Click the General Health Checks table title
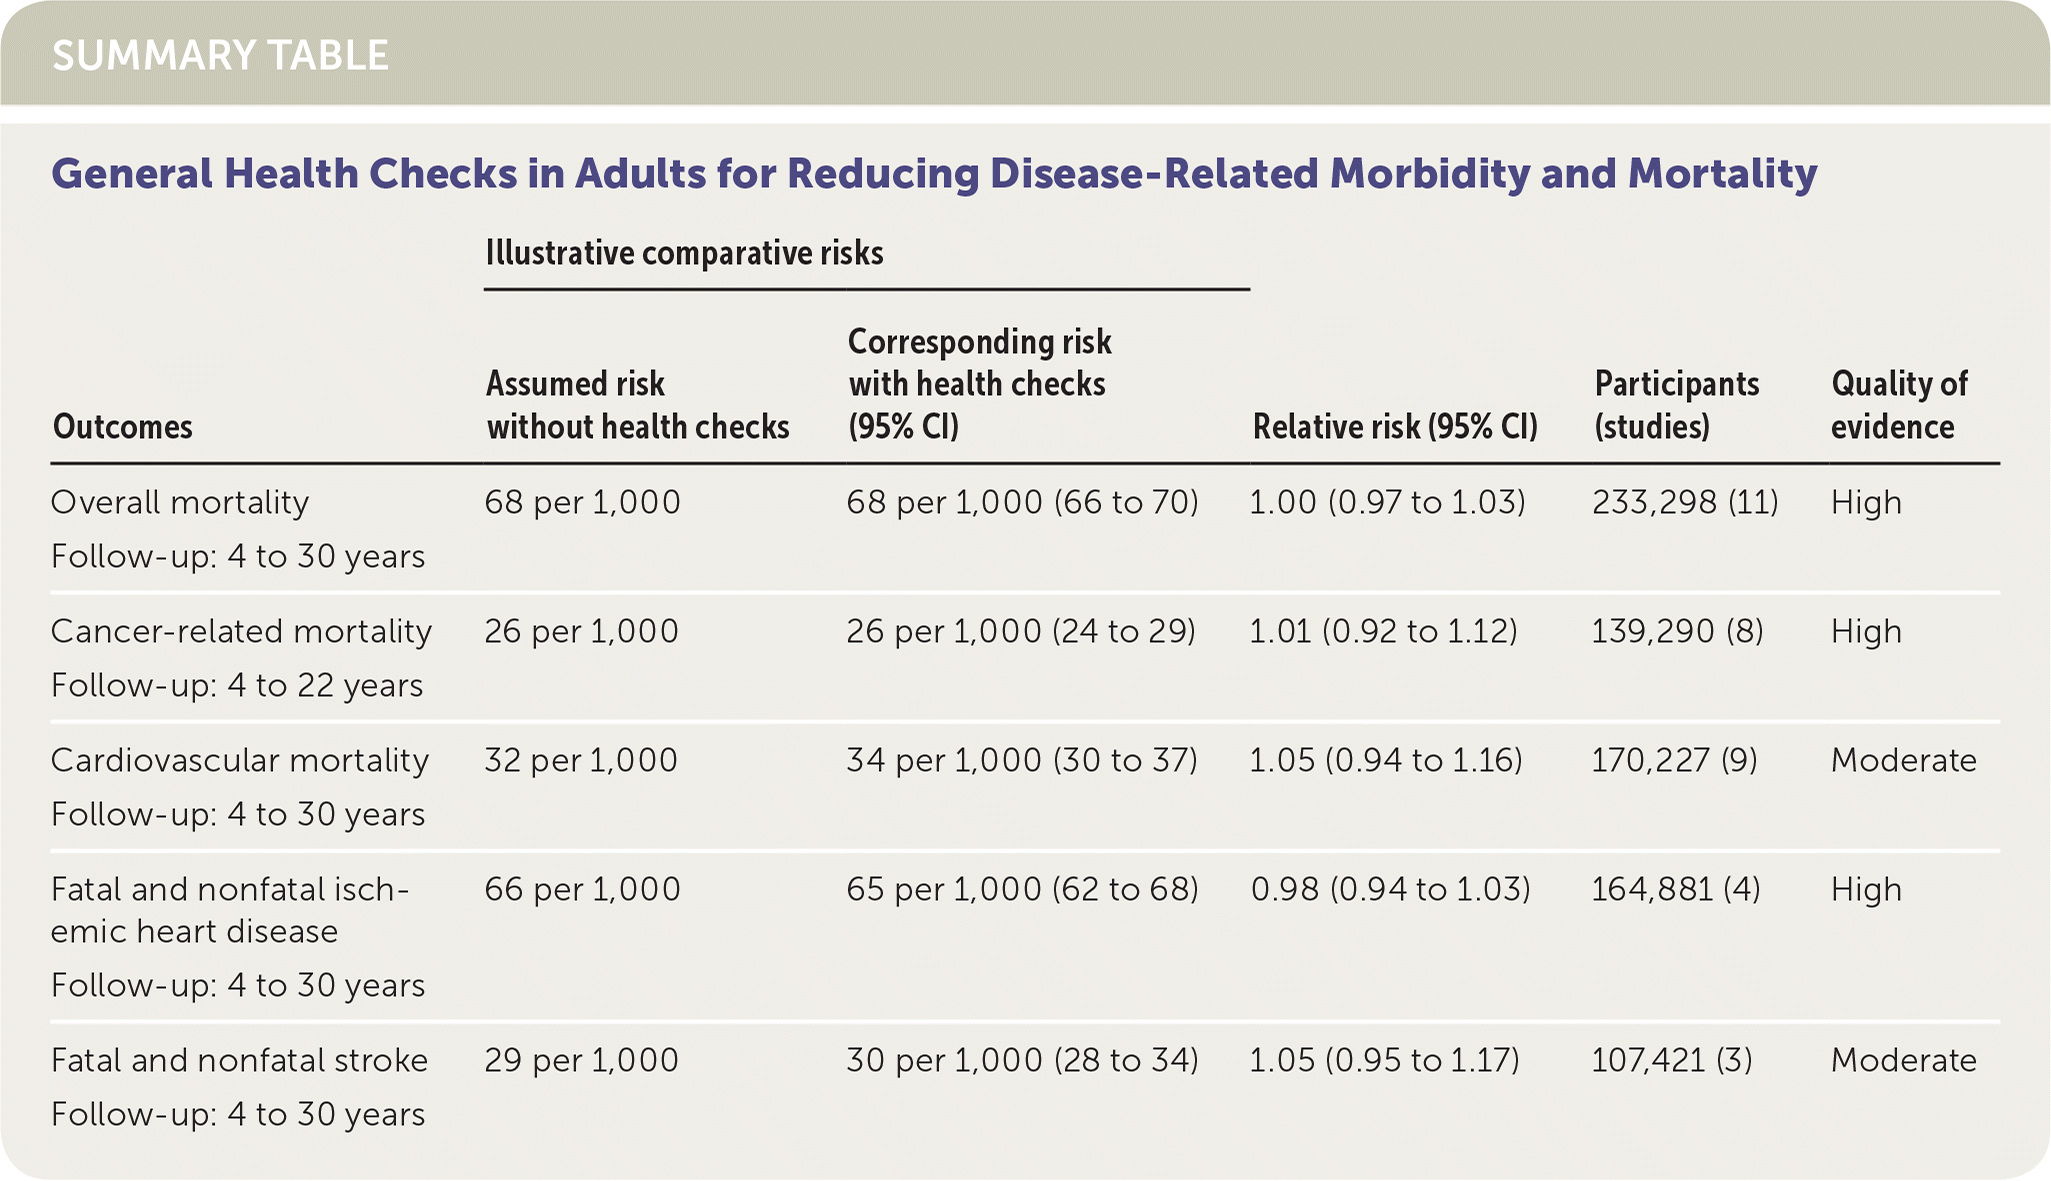The height and width of the screenshot is (1181, 2051). pos(933,174)
